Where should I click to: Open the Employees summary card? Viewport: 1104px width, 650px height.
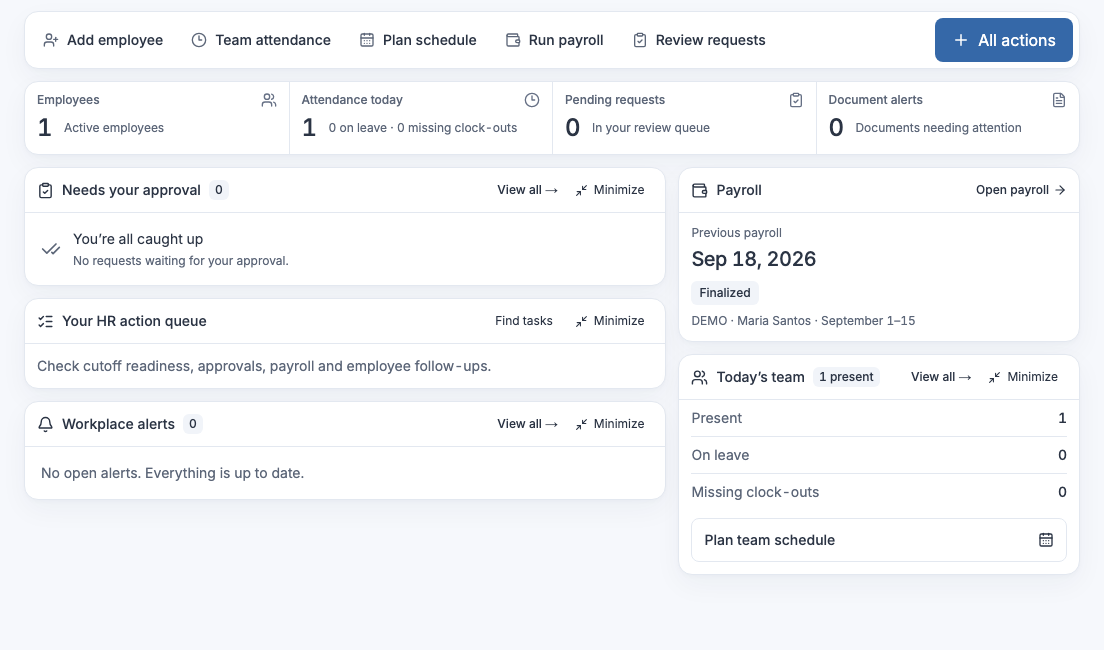157,118
